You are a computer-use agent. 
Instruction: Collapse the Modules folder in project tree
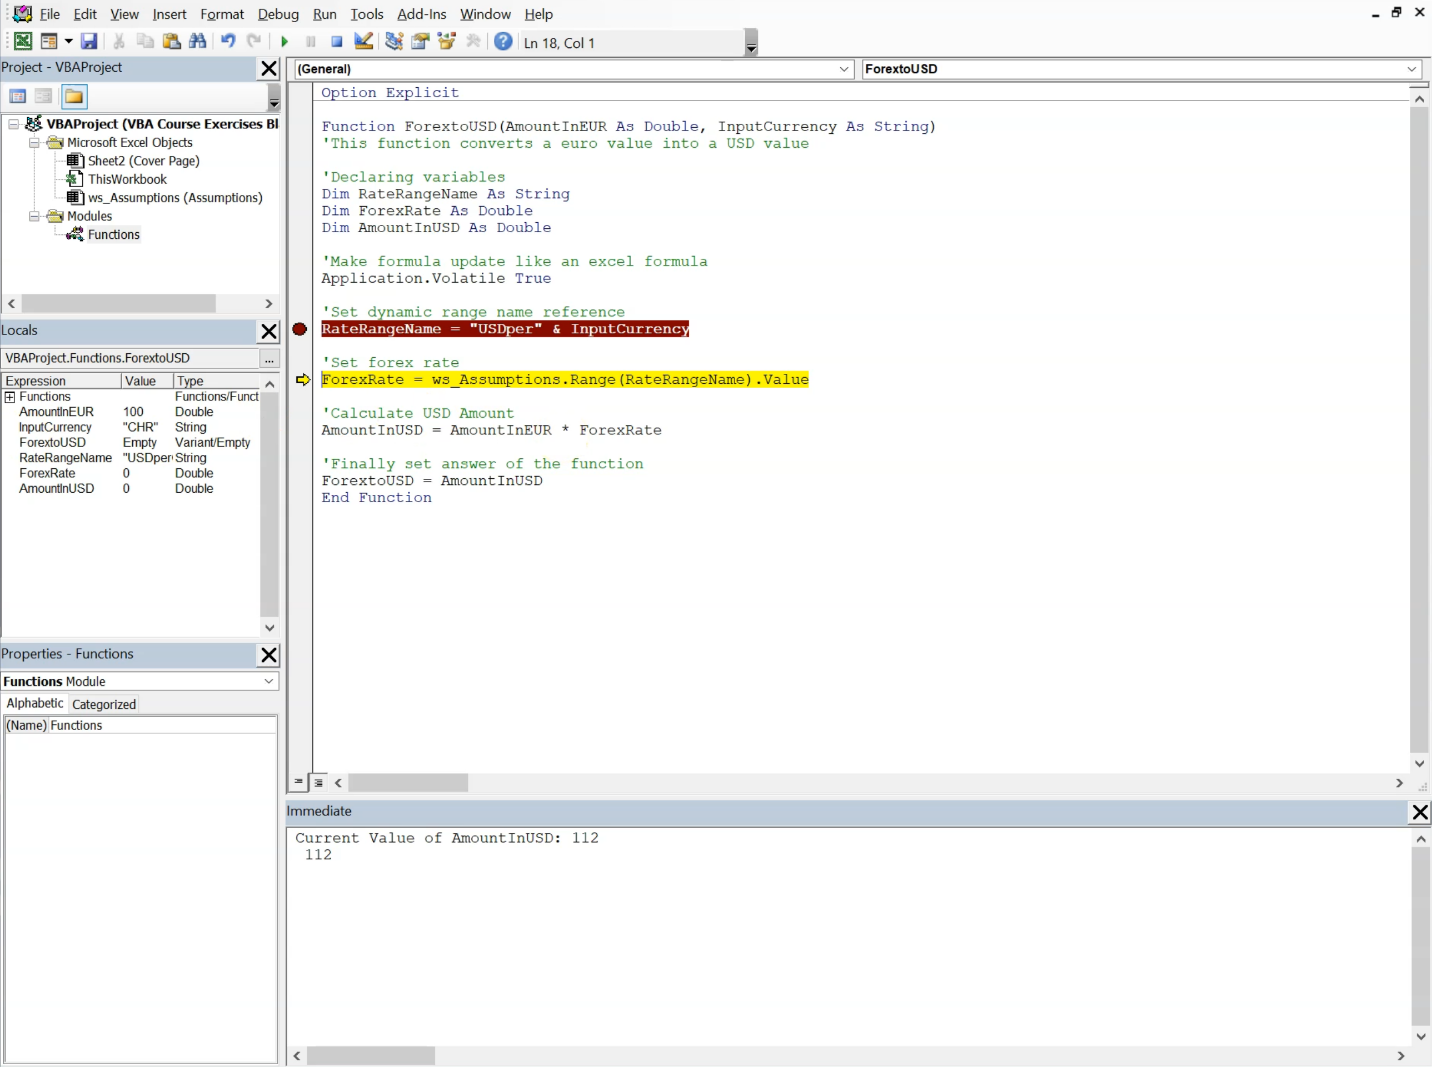(34, 216)
